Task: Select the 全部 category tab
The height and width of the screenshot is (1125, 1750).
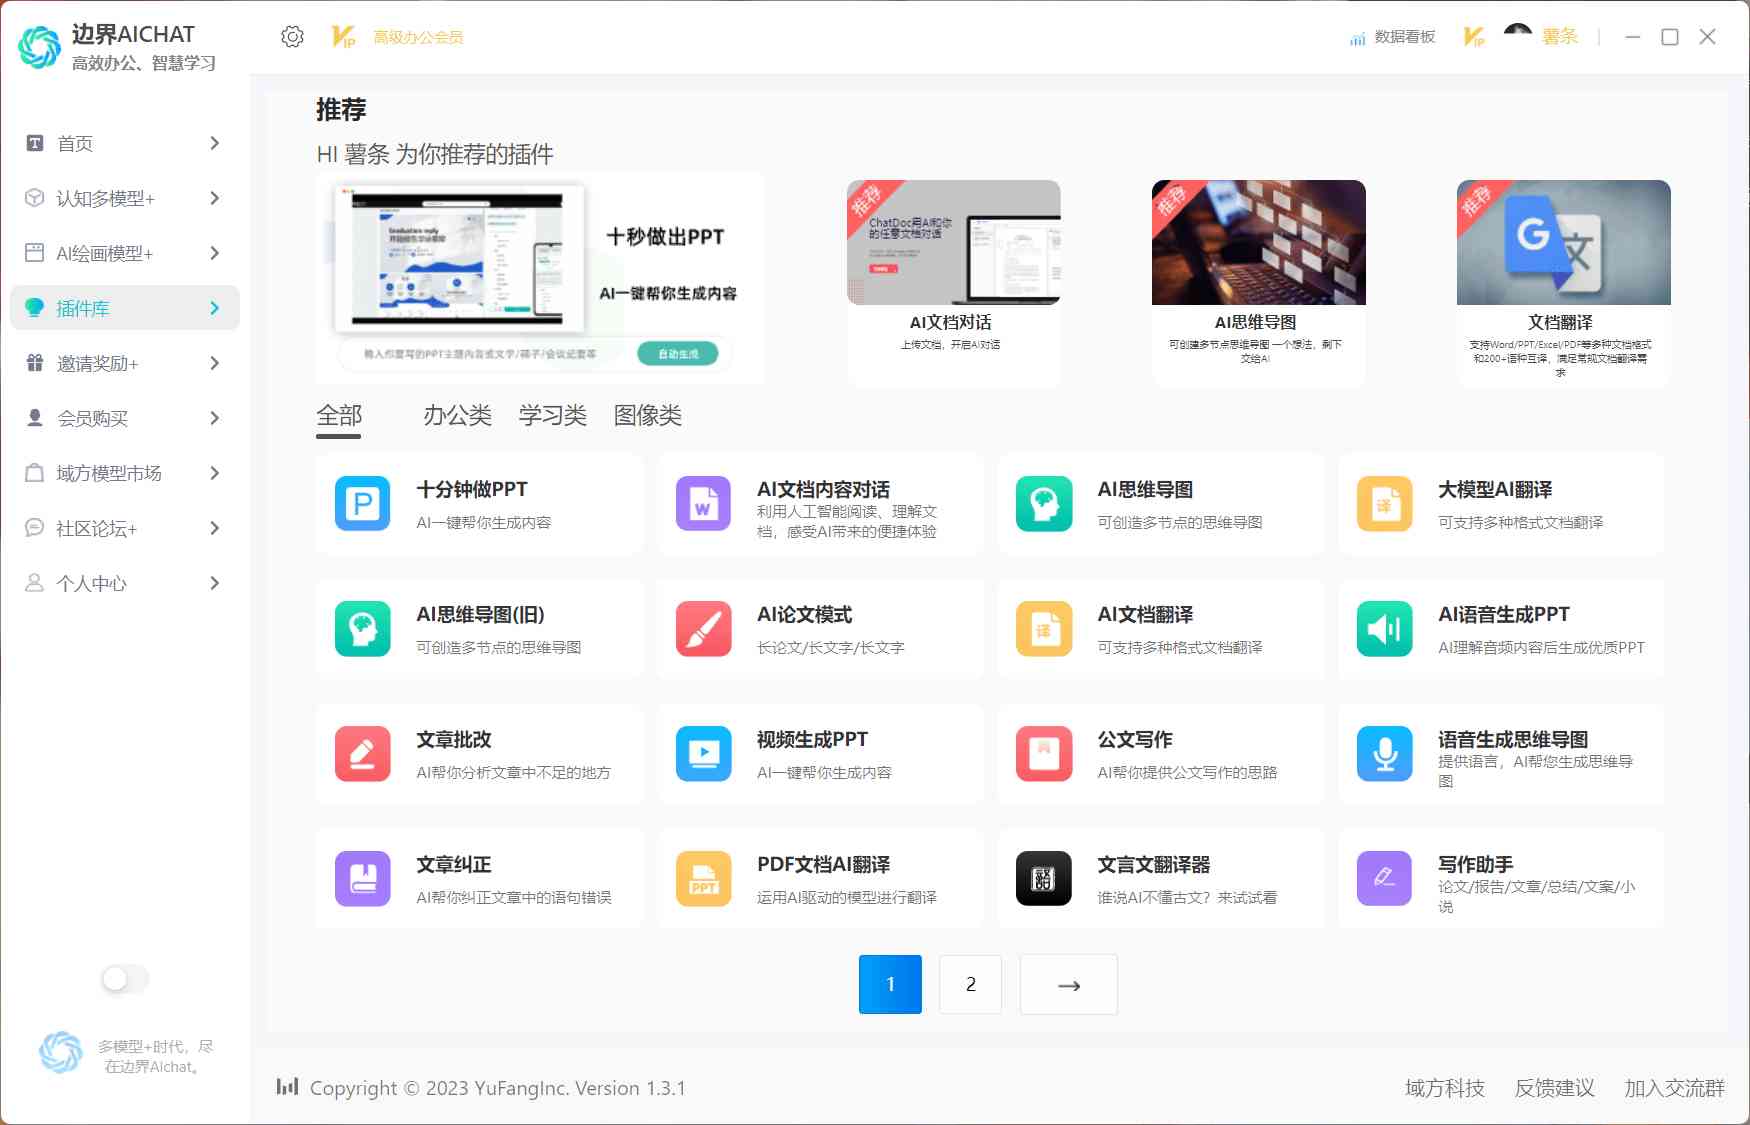Action: [339, 416]
